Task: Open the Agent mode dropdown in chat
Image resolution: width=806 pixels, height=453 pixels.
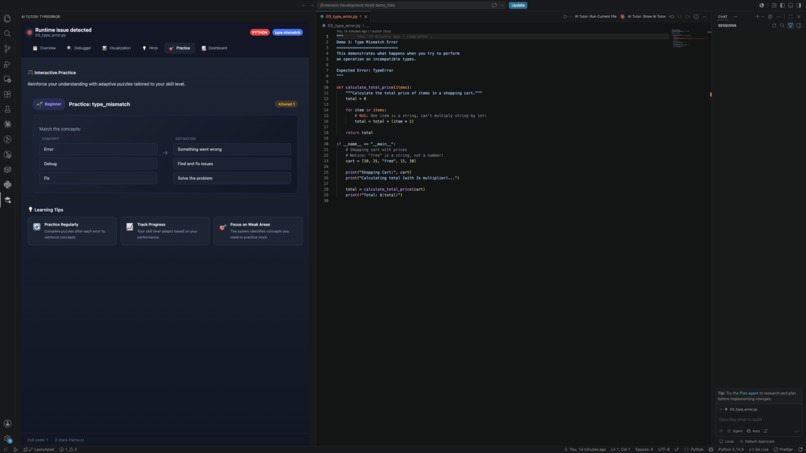Action: (x=735, y=431)
